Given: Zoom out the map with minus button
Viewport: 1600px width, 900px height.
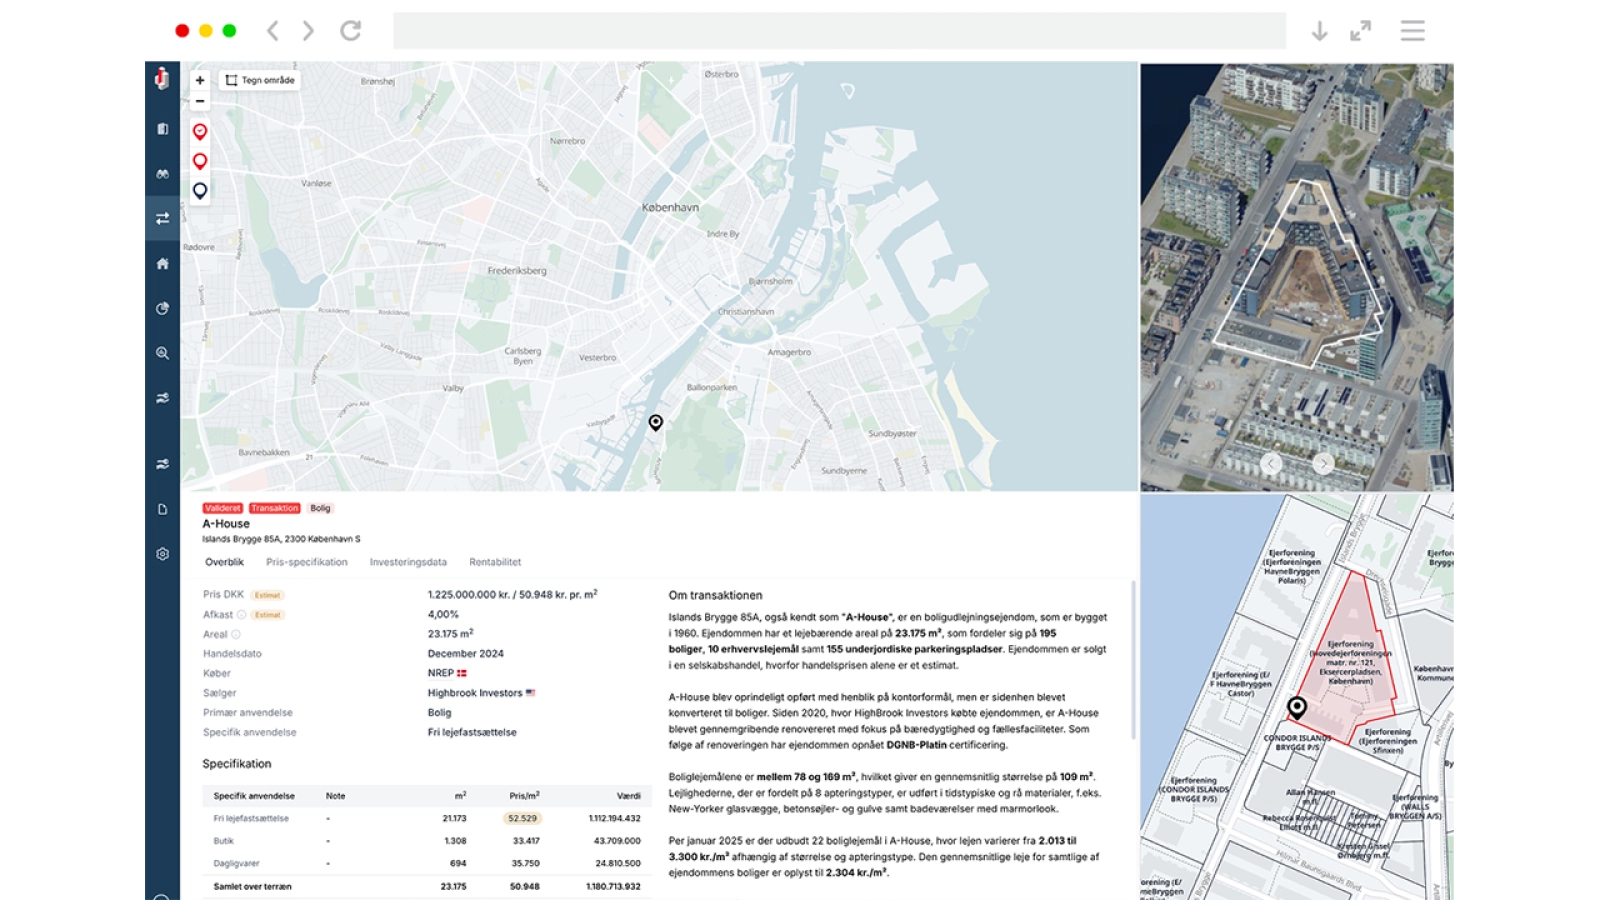Looking at the screenshot, I should [x=200, y=101].
